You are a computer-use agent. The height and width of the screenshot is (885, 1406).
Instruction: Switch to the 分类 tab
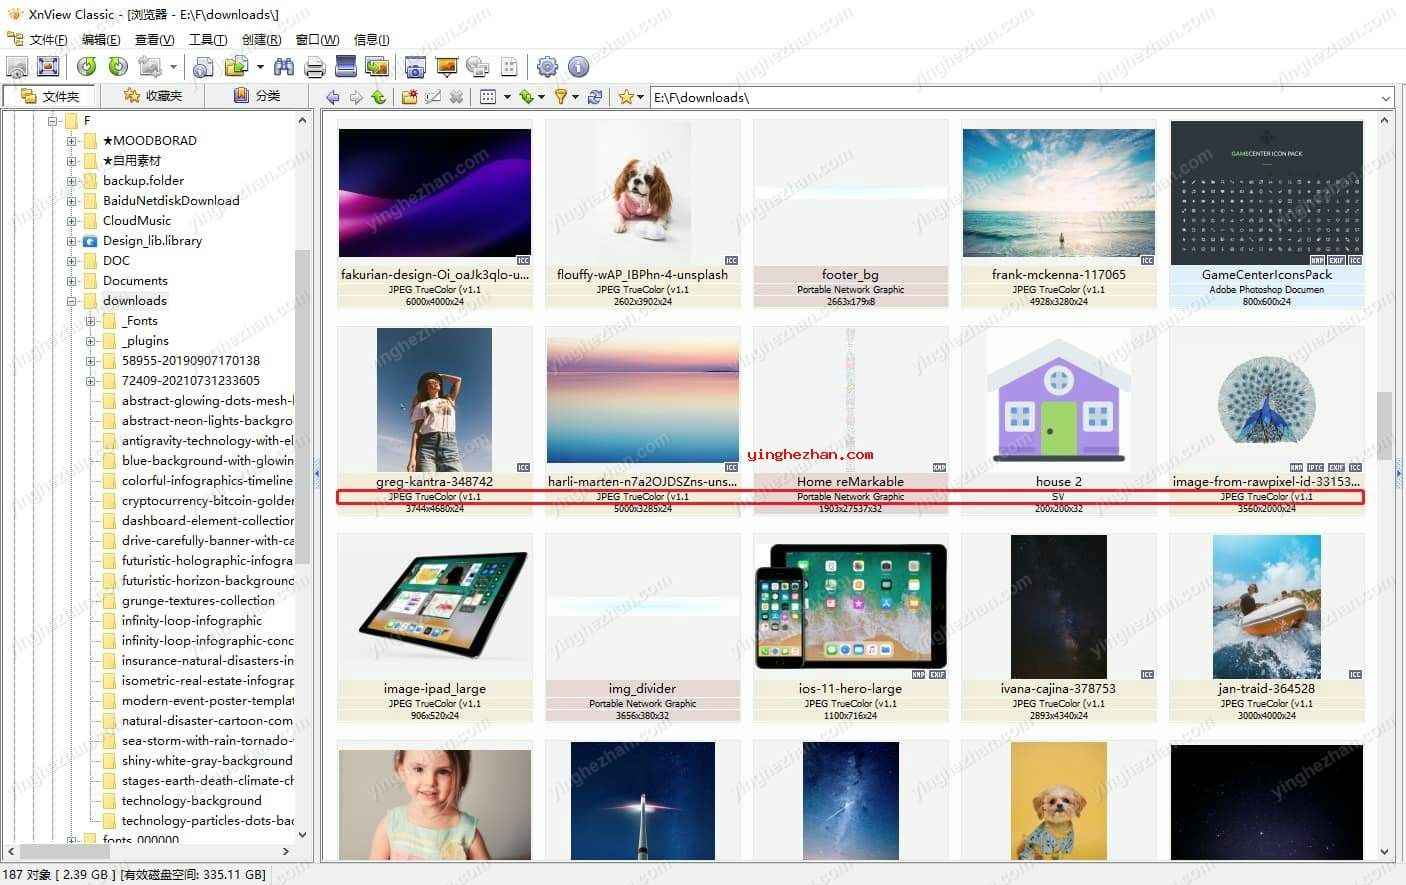coord(257,96)
